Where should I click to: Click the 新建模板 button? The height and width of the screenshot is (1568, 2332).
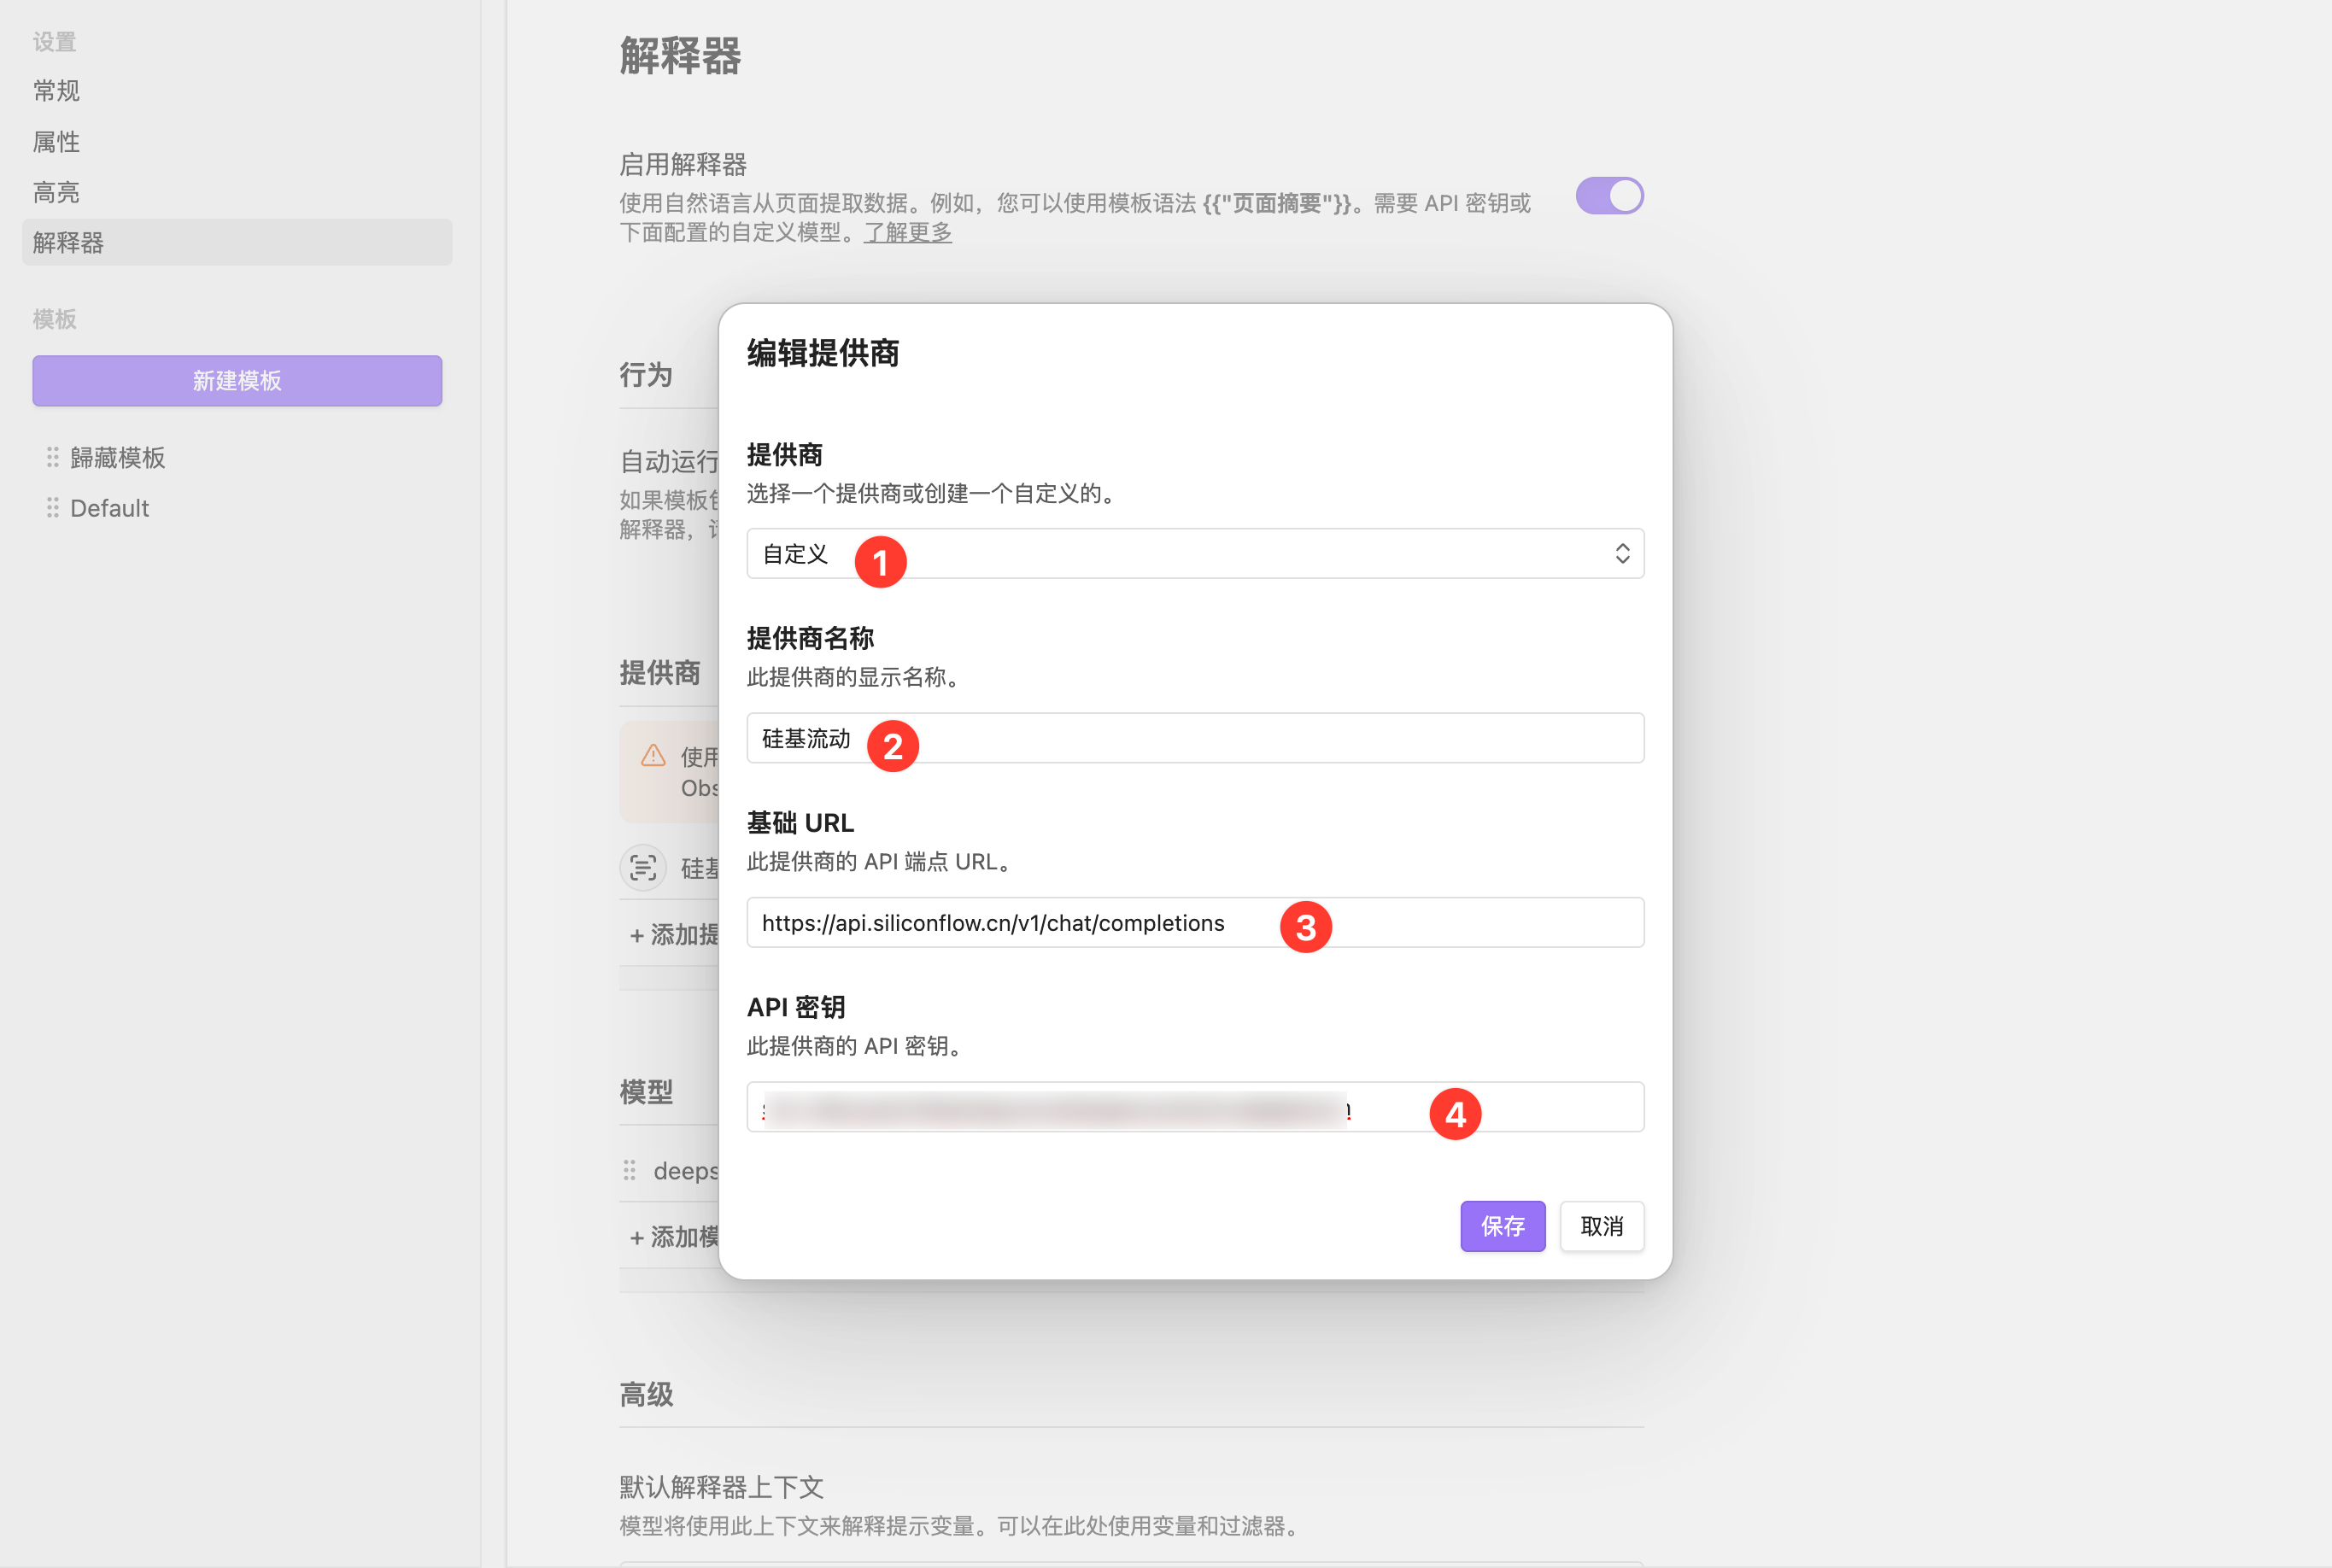[x=237, y=381]
